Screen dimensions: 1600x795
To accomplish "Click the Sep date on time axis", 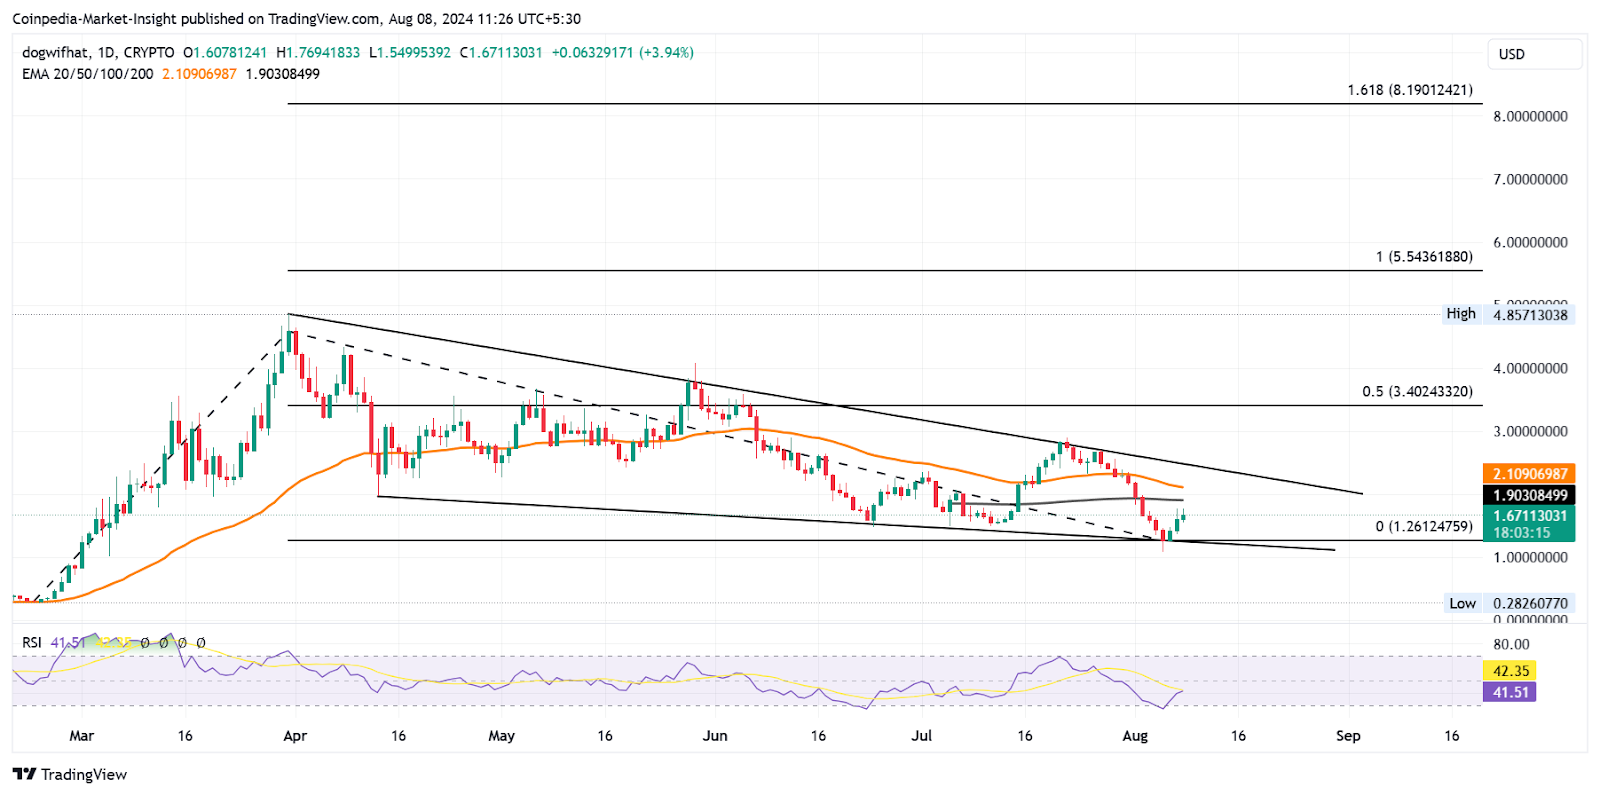I will [1348, 736].
